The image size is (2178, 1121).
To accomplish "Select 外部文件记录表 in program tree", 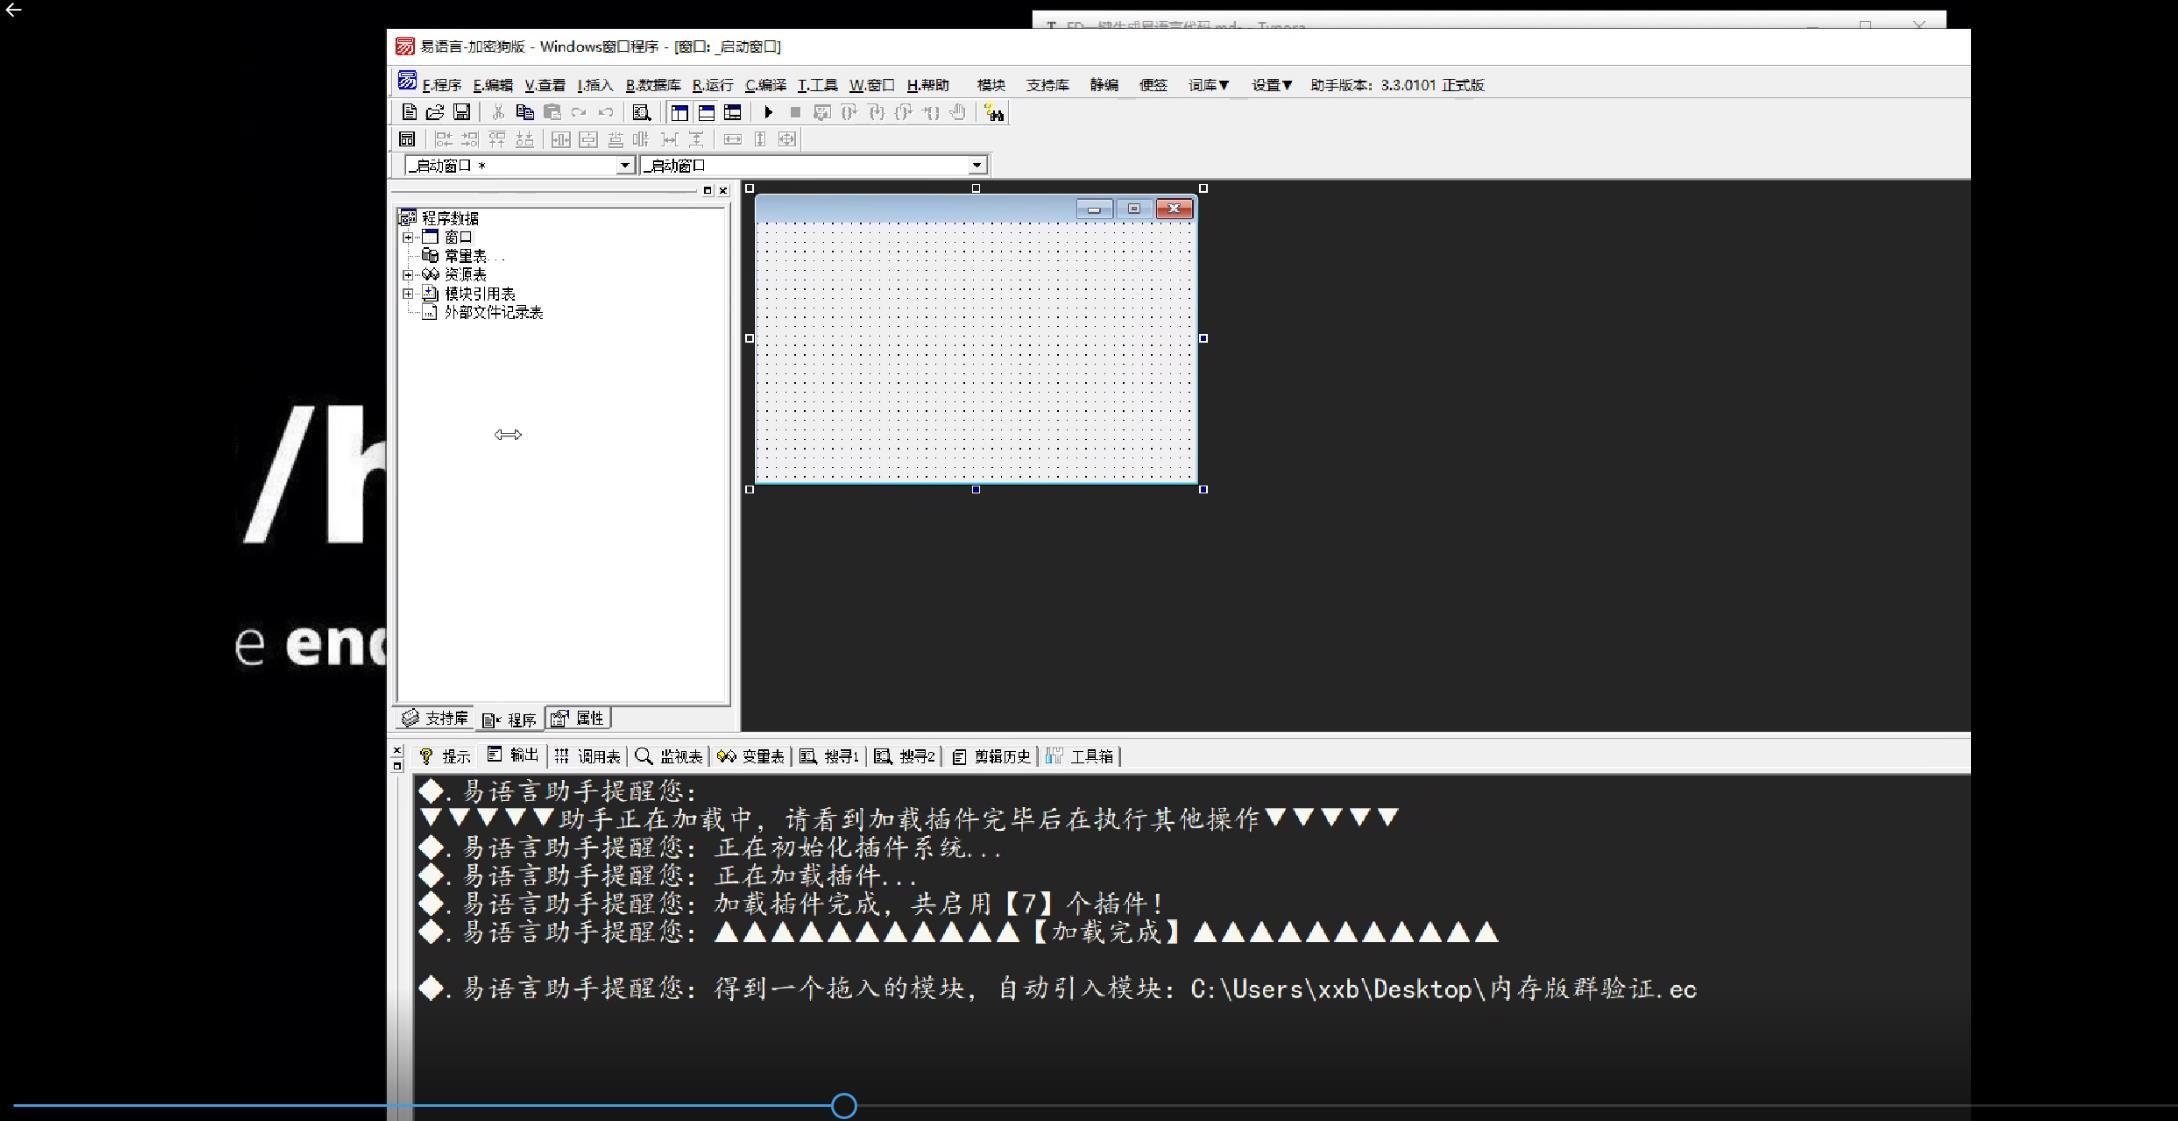I will pos(493,313).
